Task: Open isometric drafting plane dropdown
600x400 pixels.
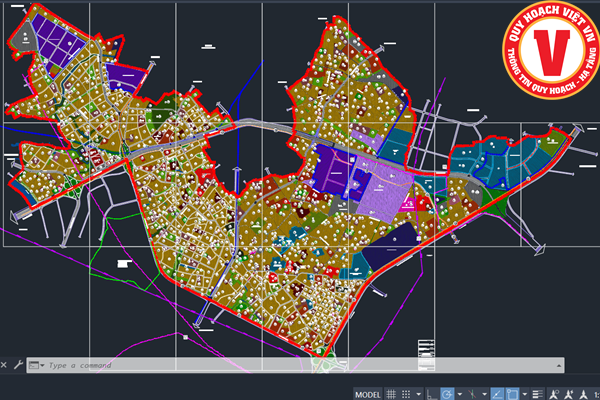Action: [484, 394]
